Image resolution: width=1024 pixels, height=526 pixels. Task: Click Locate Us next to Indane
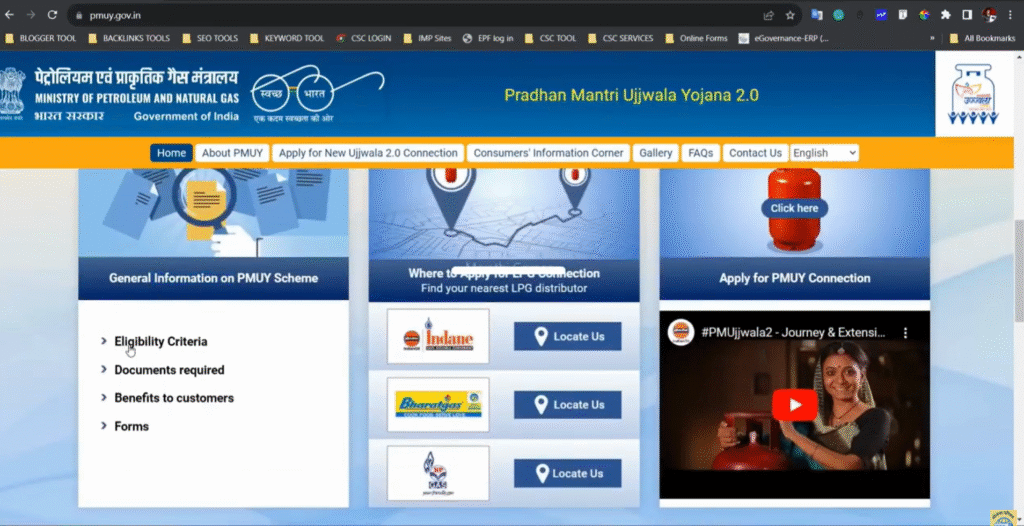point(567,337)
